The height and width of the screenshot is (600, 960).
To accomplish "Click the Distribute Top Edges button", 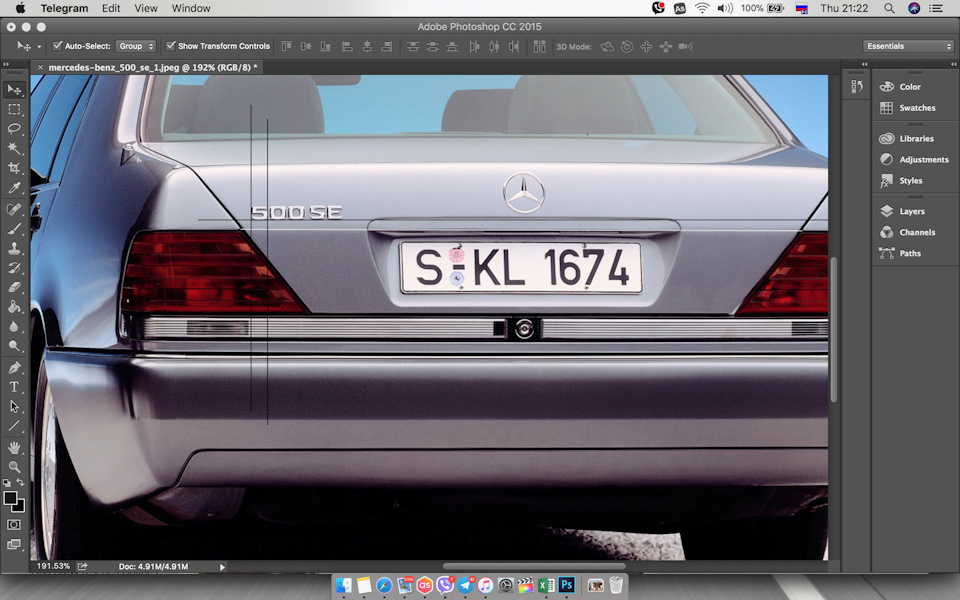I will pos(413,47).
